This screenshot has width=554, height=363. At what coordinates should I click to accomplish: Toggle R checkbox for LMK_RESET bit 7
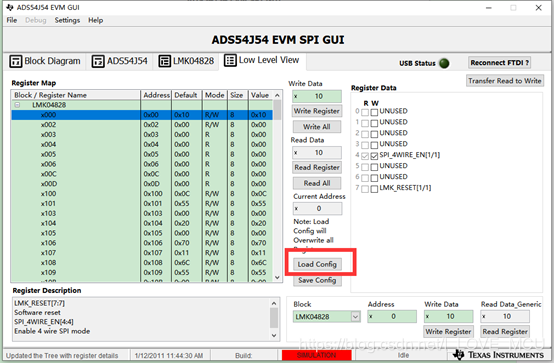point(365,189)
